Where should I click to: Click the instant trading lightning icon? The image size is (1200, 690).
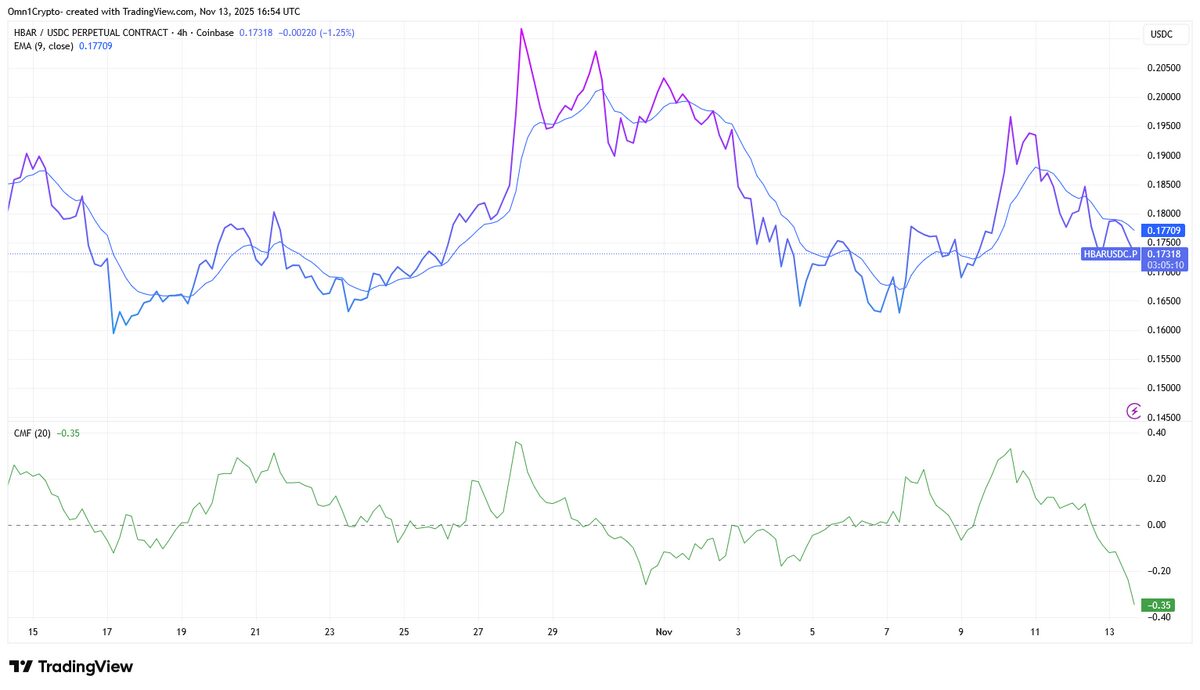coord(1133,410)
